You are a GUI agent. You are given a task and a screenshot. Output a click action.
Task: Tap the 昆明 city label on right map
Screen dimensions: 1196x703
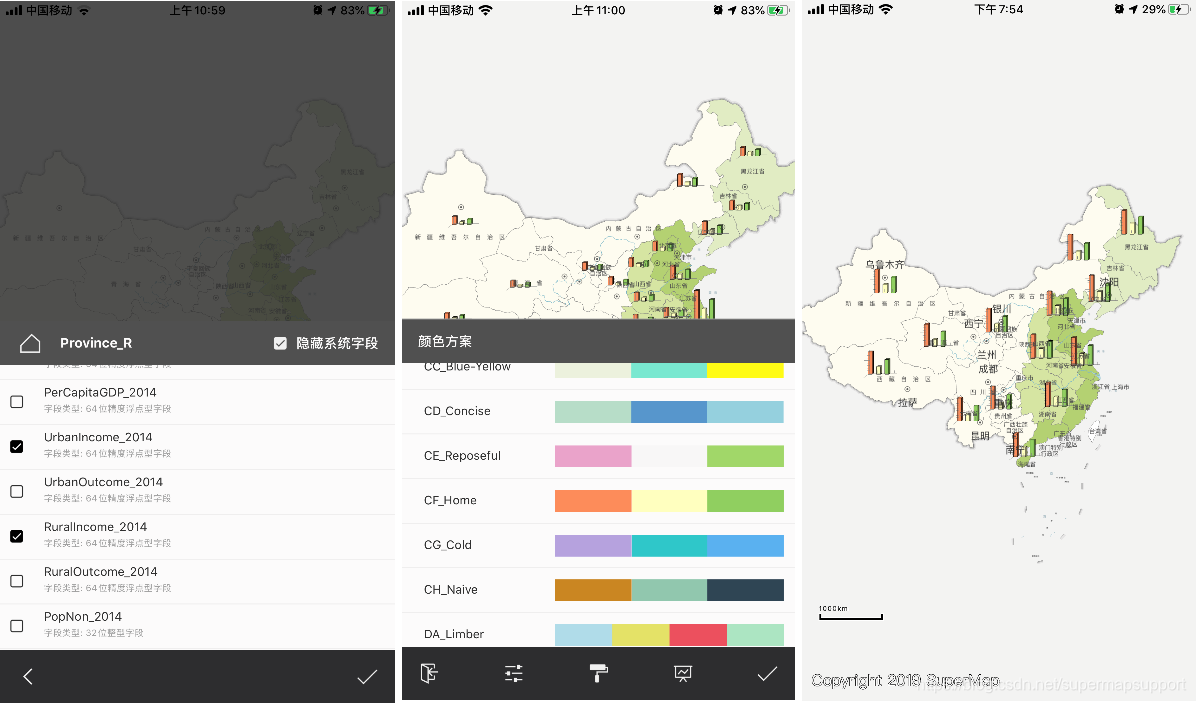pyautogui.click(x=980, y=436)
